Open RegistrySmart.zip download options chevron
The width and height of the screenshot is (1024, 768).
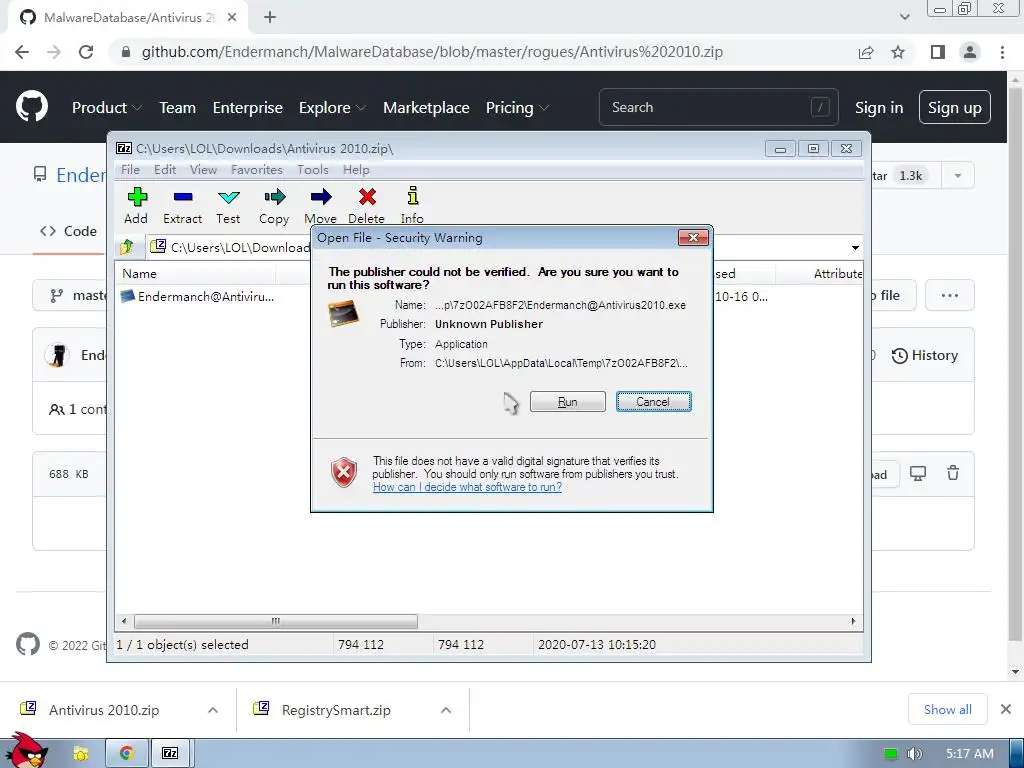(446, 710)
